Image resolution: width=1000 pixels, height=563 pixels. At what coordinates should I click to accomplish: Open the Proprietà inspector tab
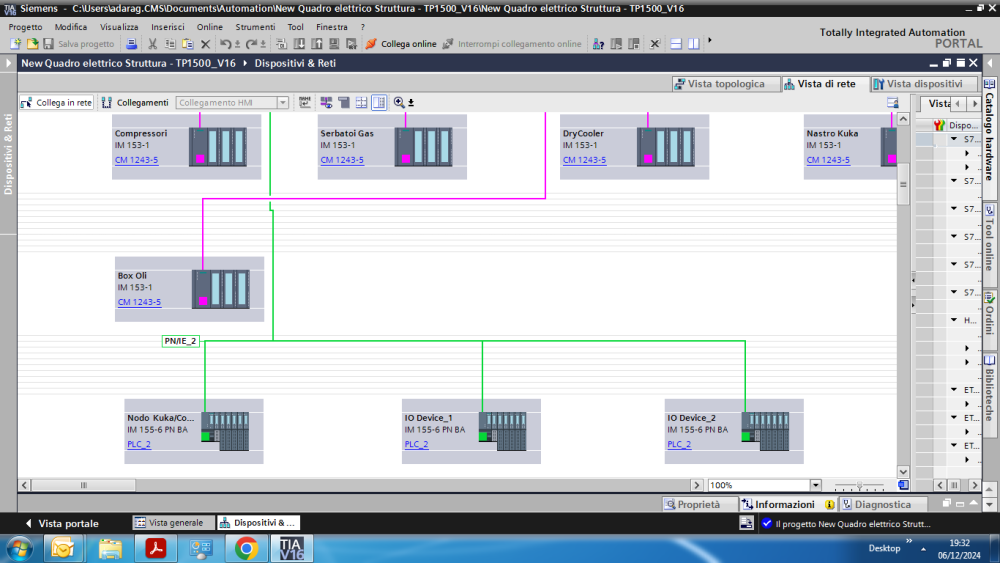tap(699, 504)
